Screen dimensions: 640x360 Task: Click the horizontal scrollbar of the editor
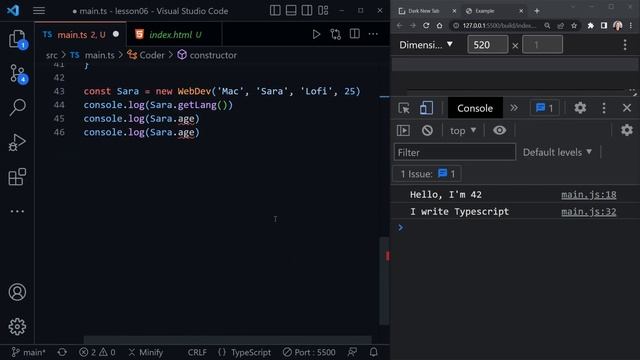click(x=227, y=339)
